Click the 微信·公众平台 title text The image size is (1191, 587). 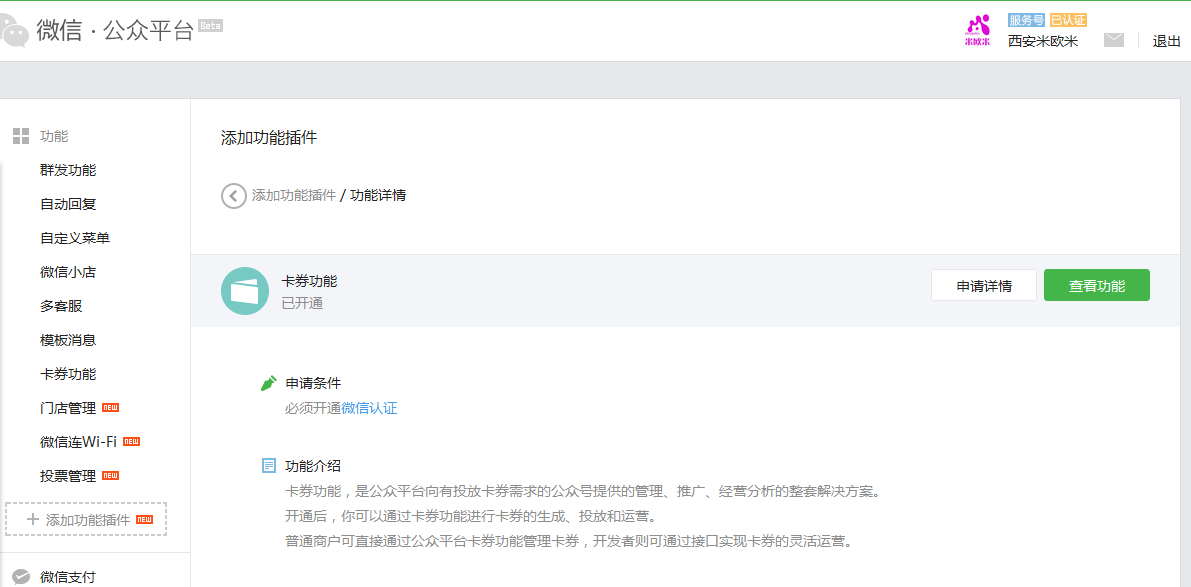click(115, 32)
